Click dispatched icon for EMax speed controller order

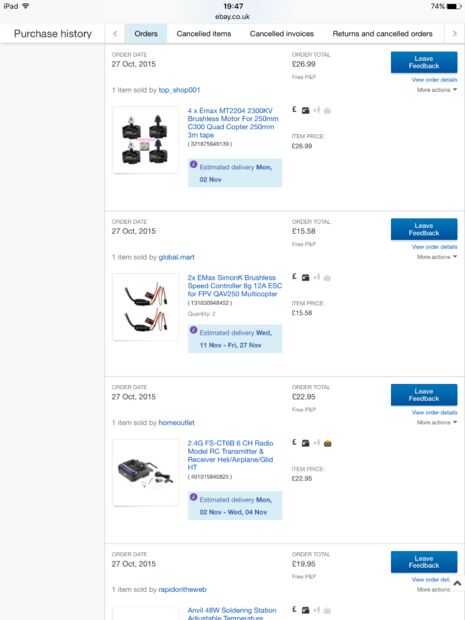[x=306, y=278]
